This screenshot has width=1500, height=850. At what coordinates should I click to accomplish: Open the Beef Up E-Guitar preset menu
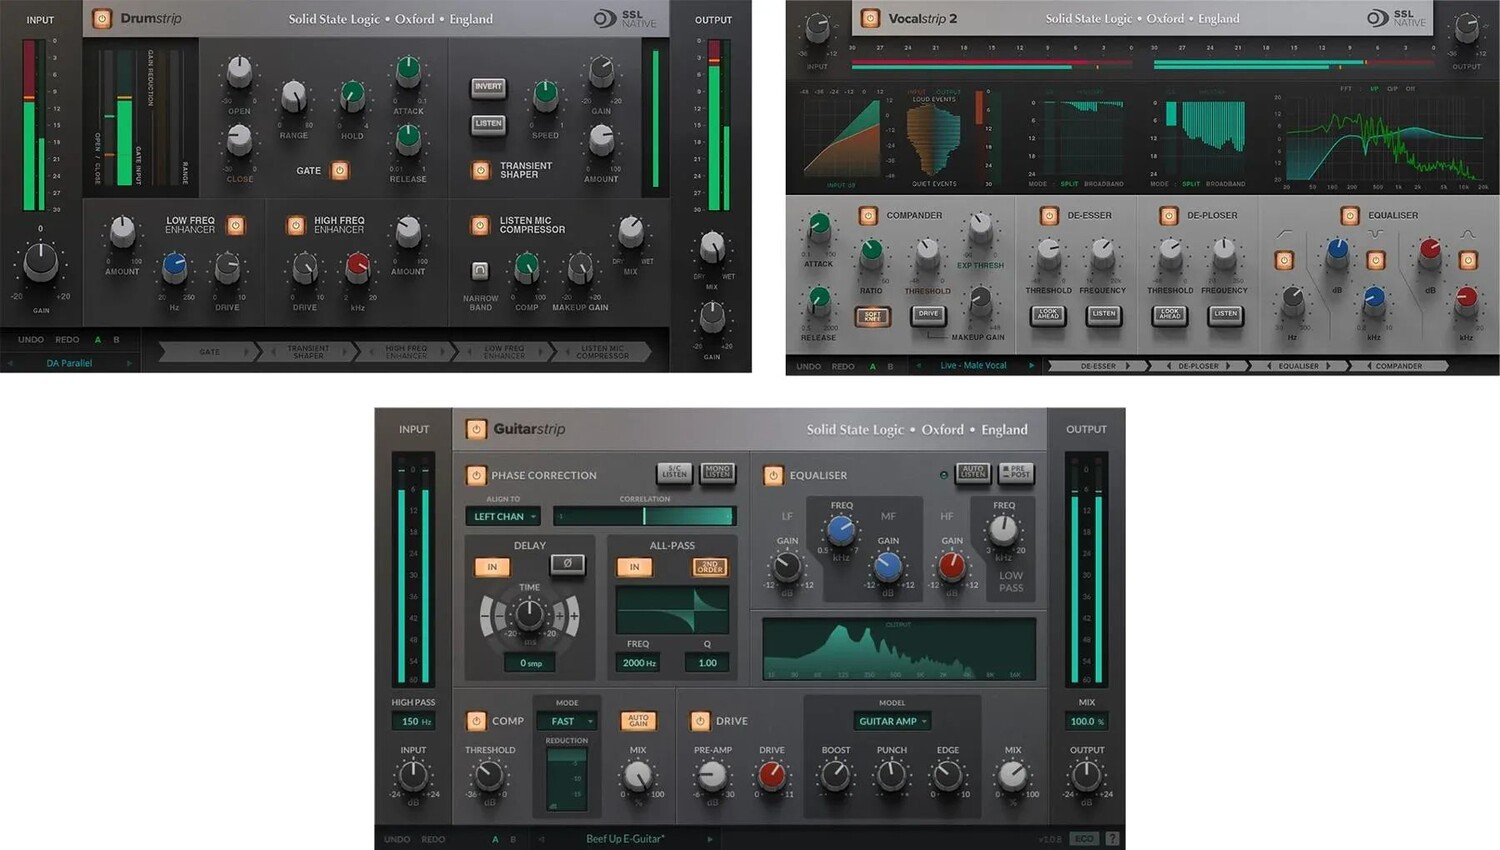(625, 839)
